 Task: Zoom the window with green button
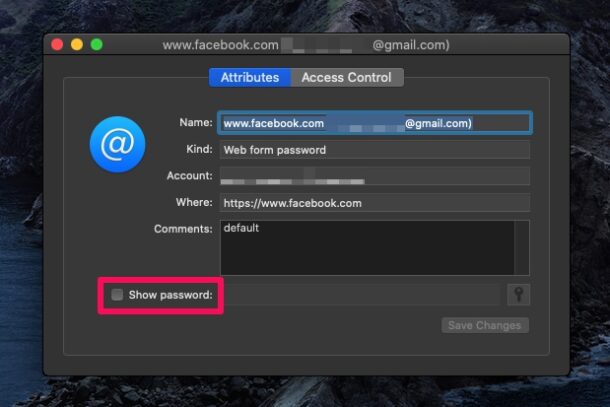(96, 44)
